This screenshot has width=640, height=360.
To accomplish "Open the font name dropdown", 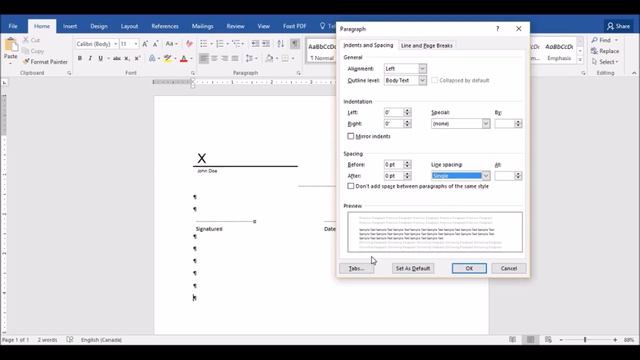I will [116, 44].
